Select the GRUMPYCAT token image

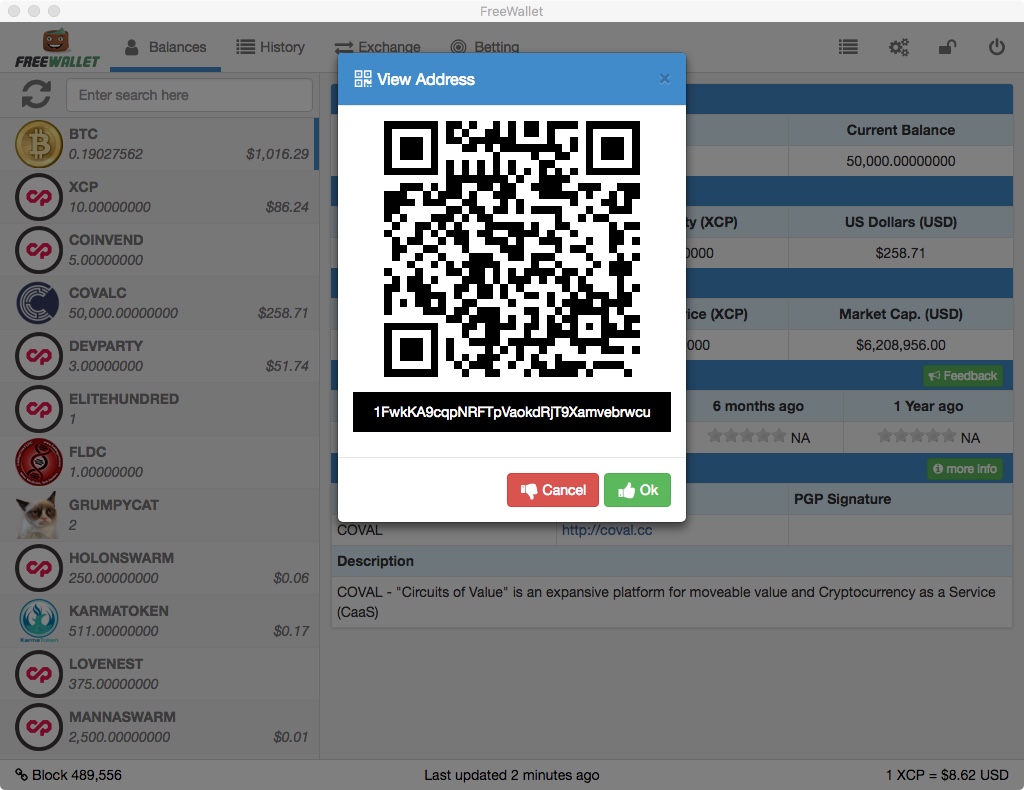click(39, 514)
